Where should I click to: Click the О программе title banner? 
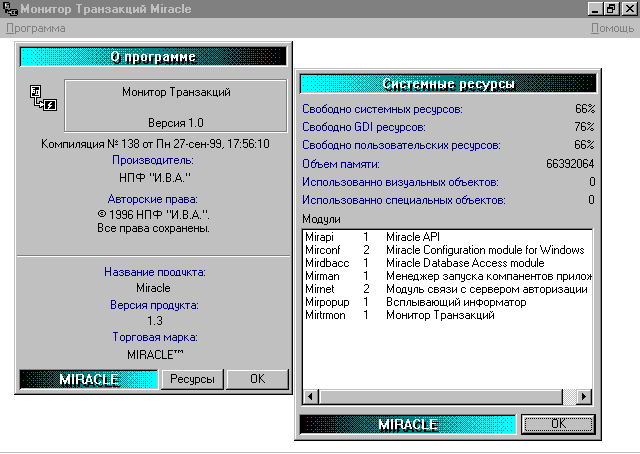pos(153,56)
